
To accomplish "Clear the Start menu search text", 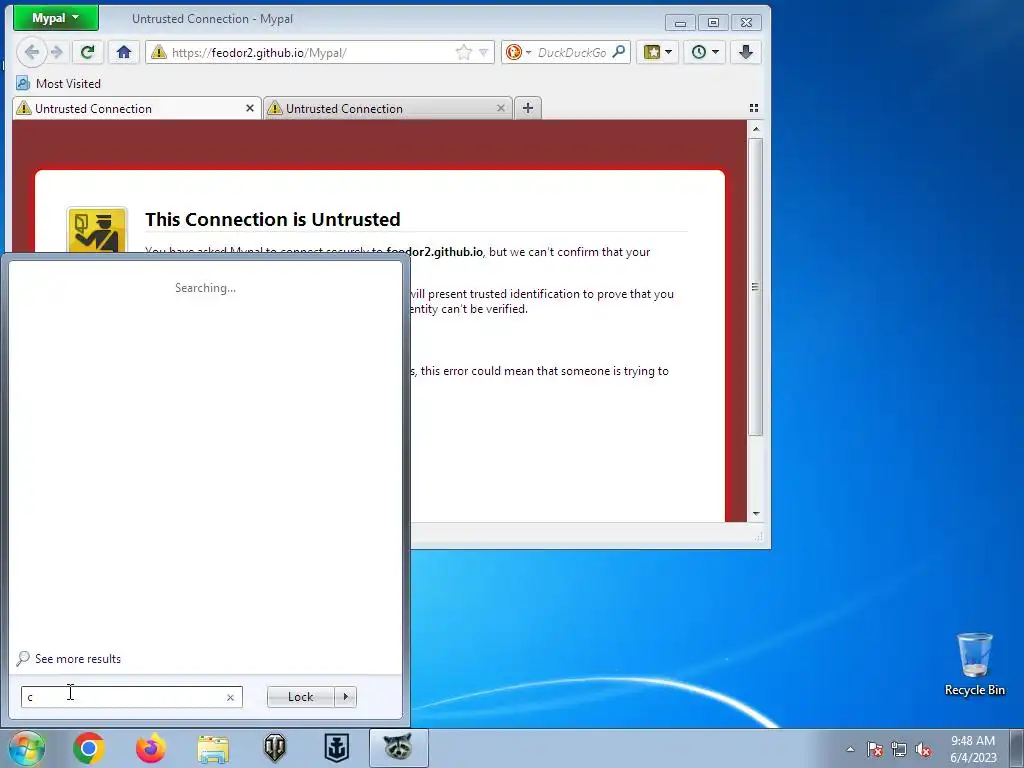I will [230, 697].
